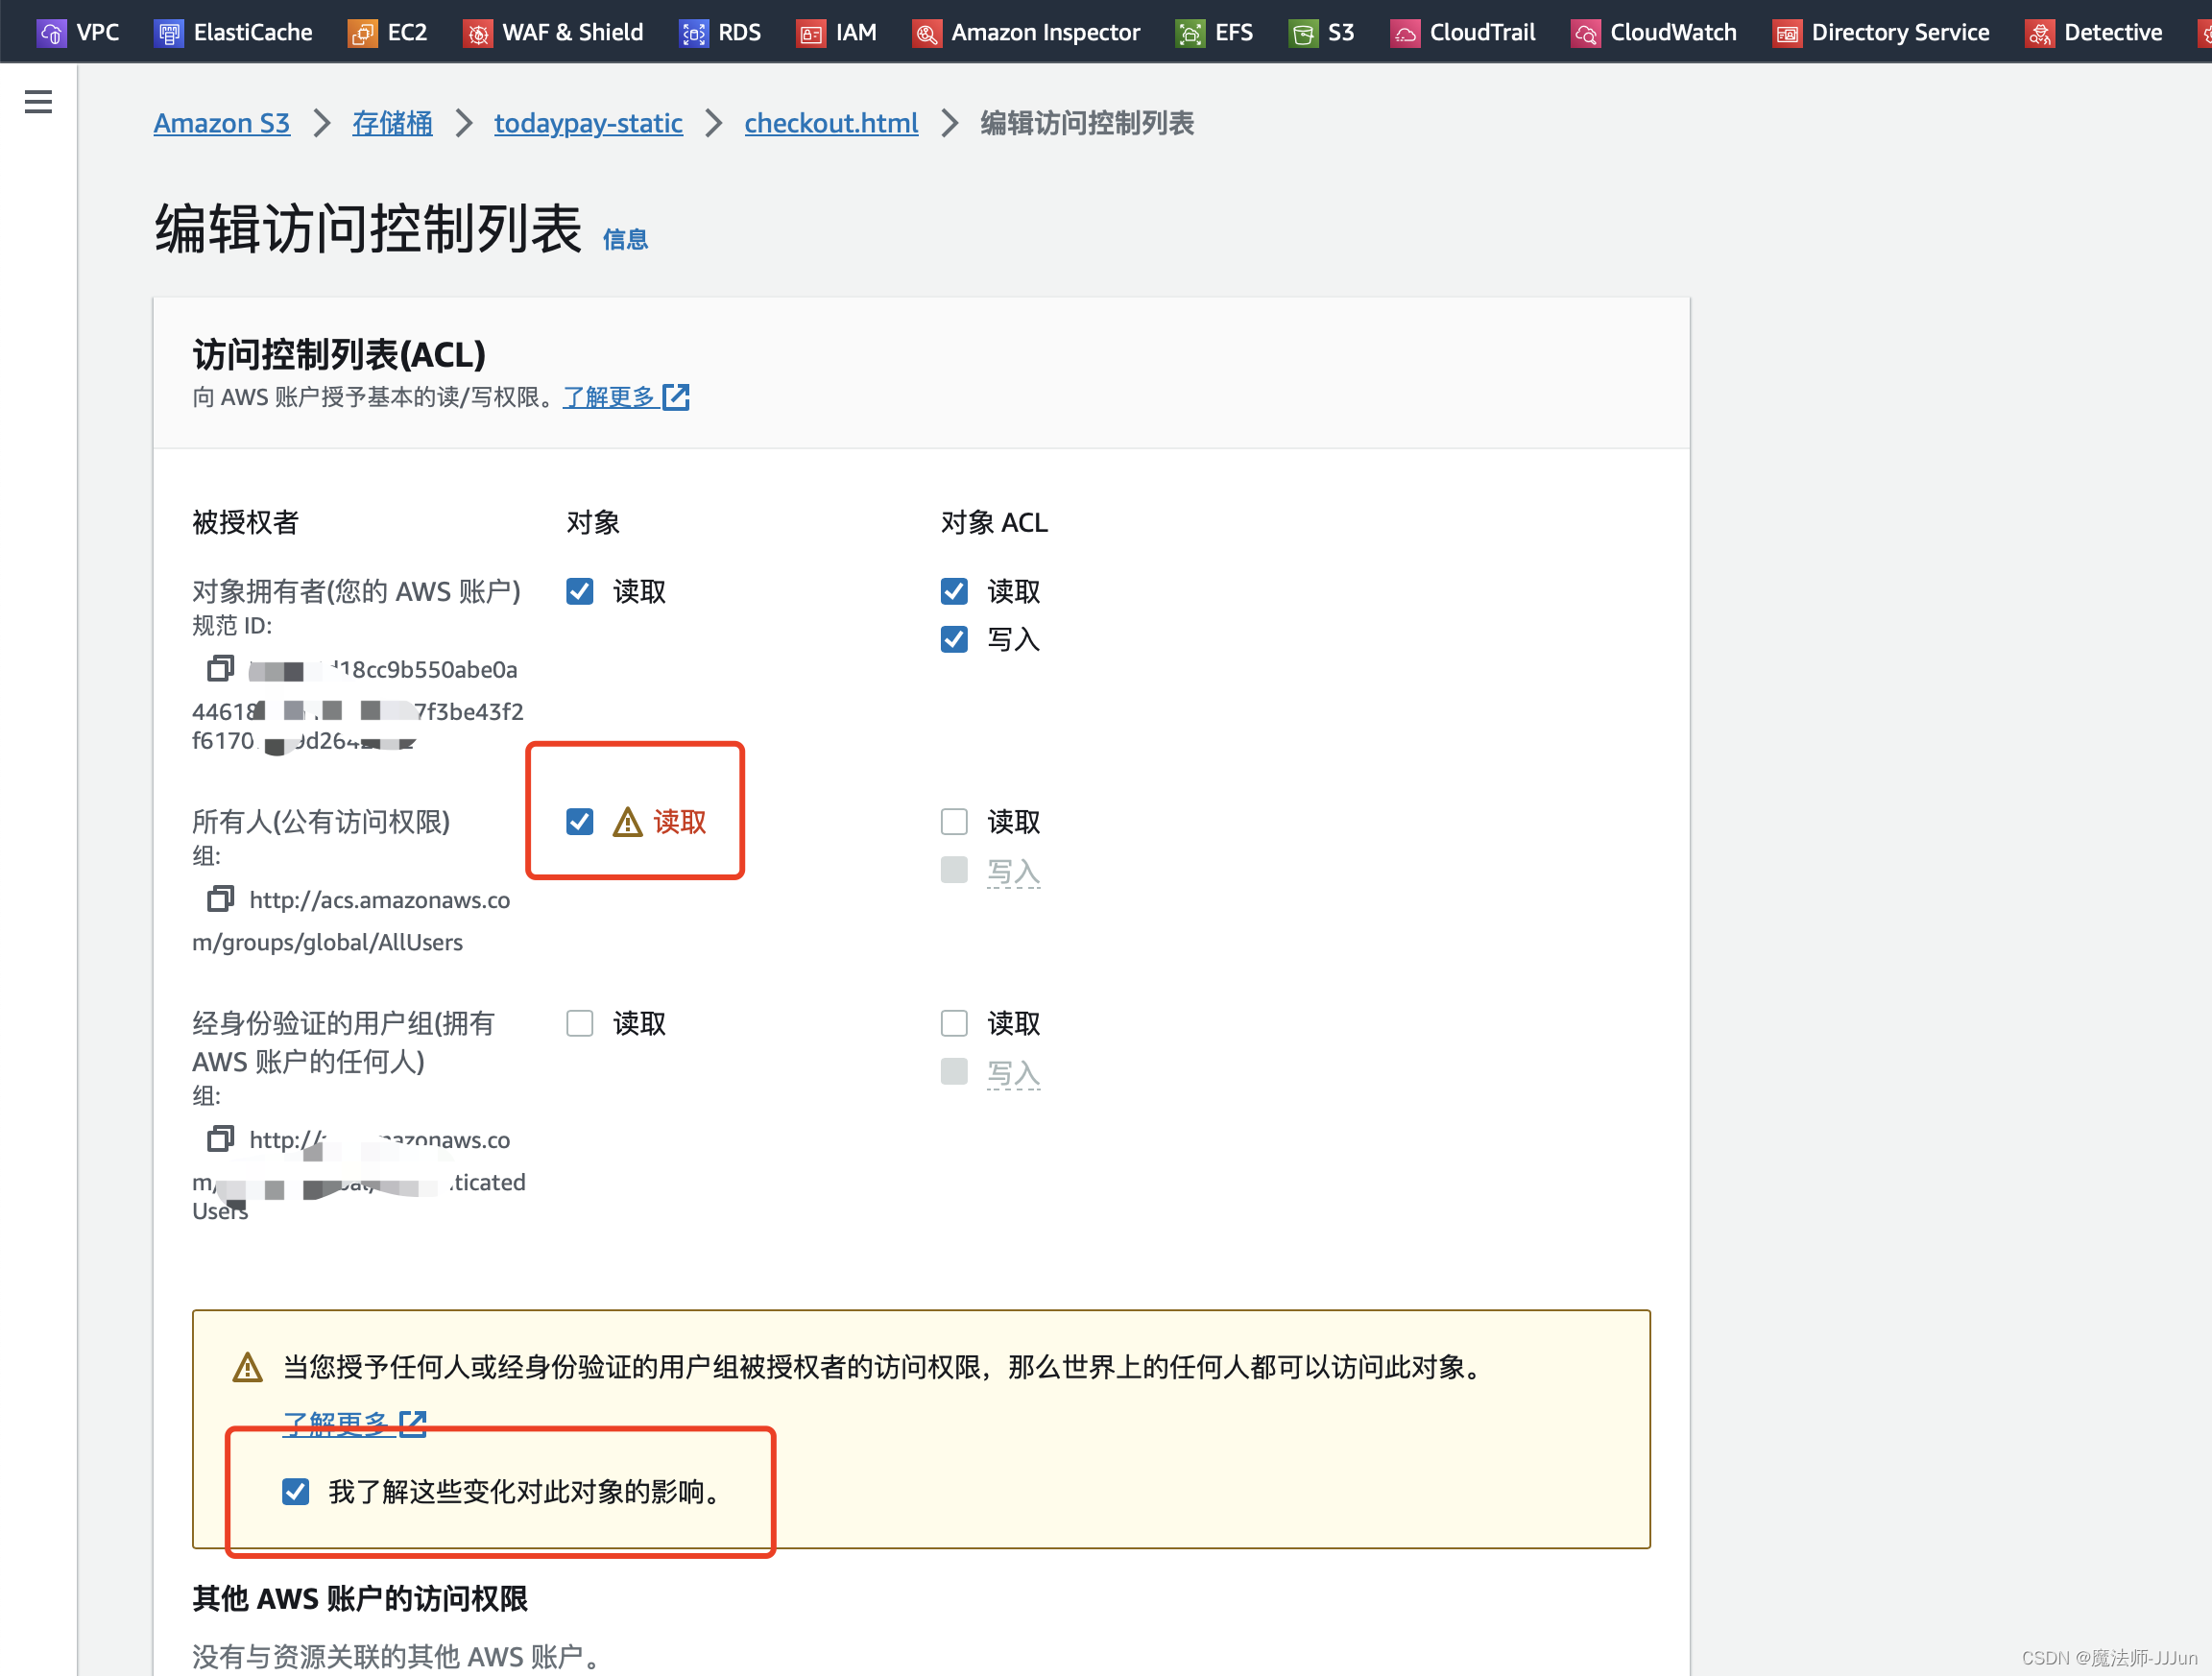
Task: Open the WAF & Shield shortcut icon
Action: [x=478, y=33]
